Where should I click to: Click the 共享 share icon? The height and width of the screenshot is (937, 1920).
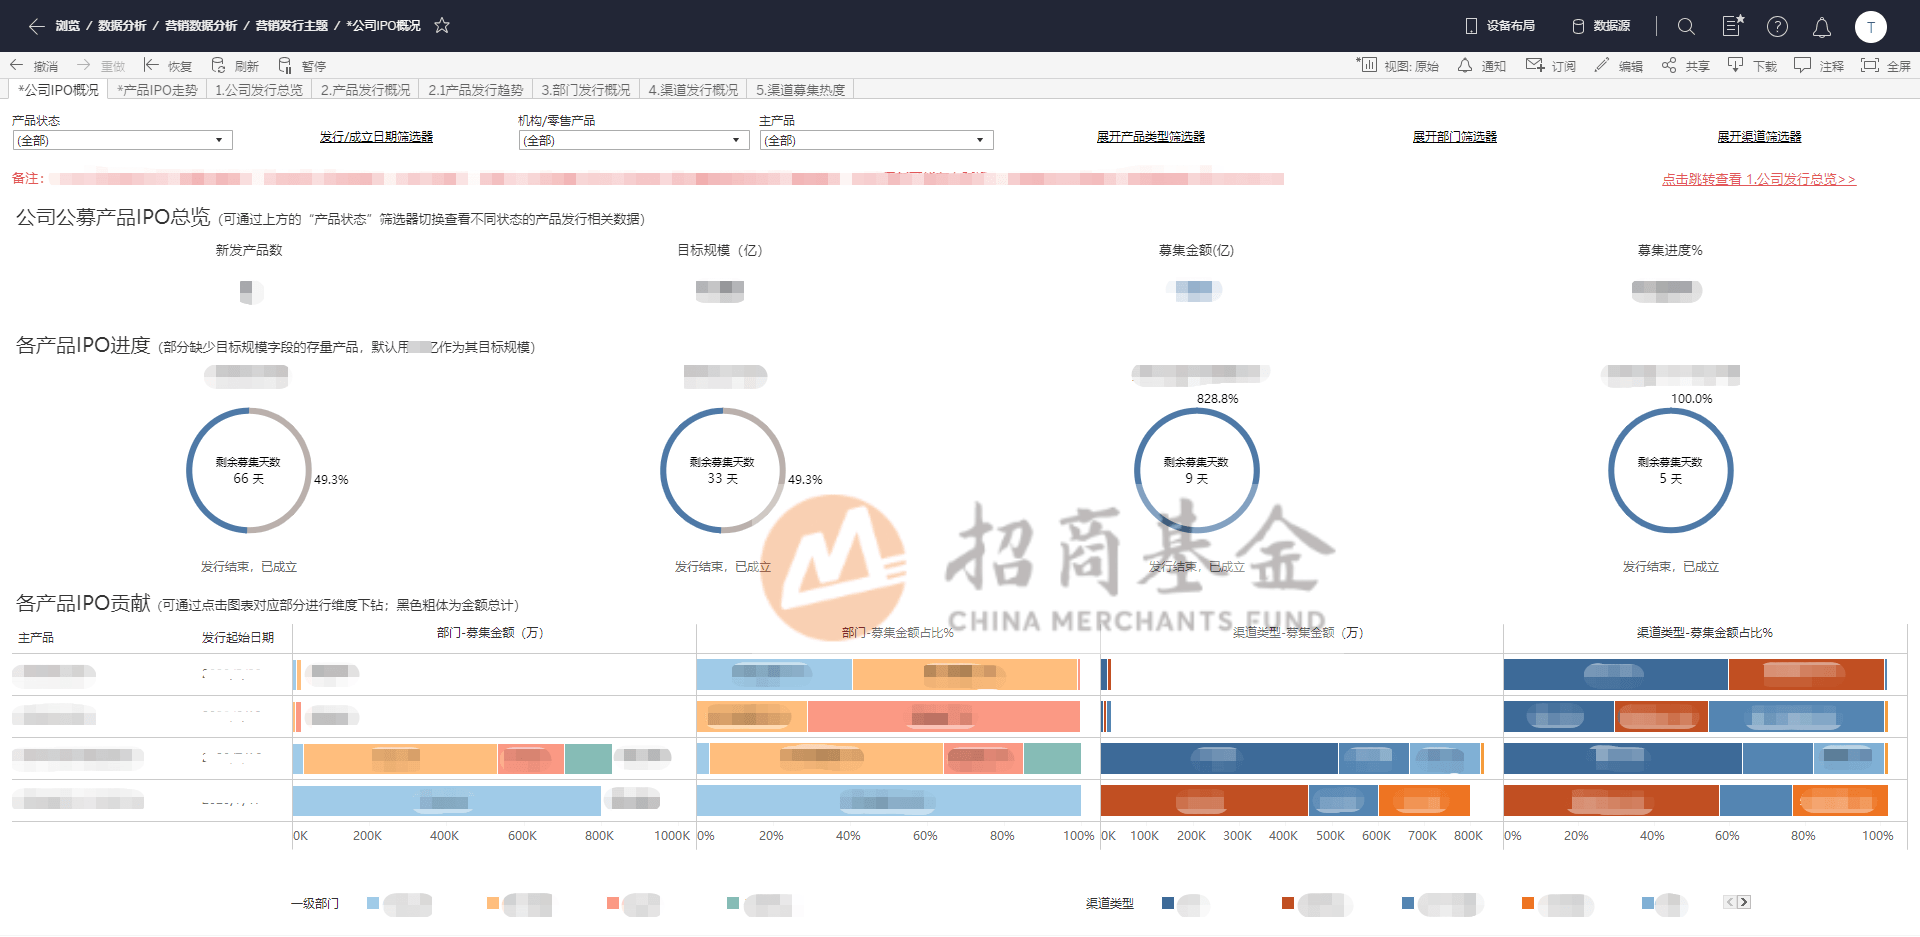pyautogui.click(x=1669, y=66)
